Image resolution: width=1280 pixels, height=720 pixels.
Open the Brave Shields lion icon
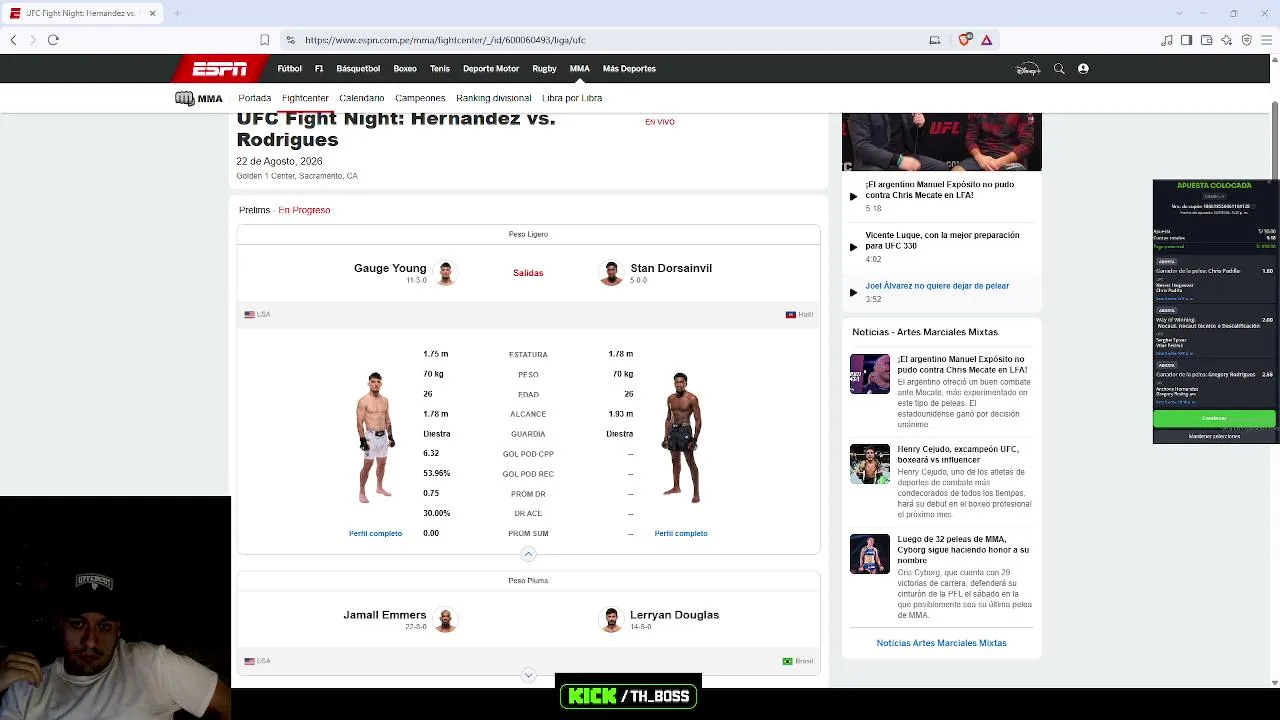[964, 40]
